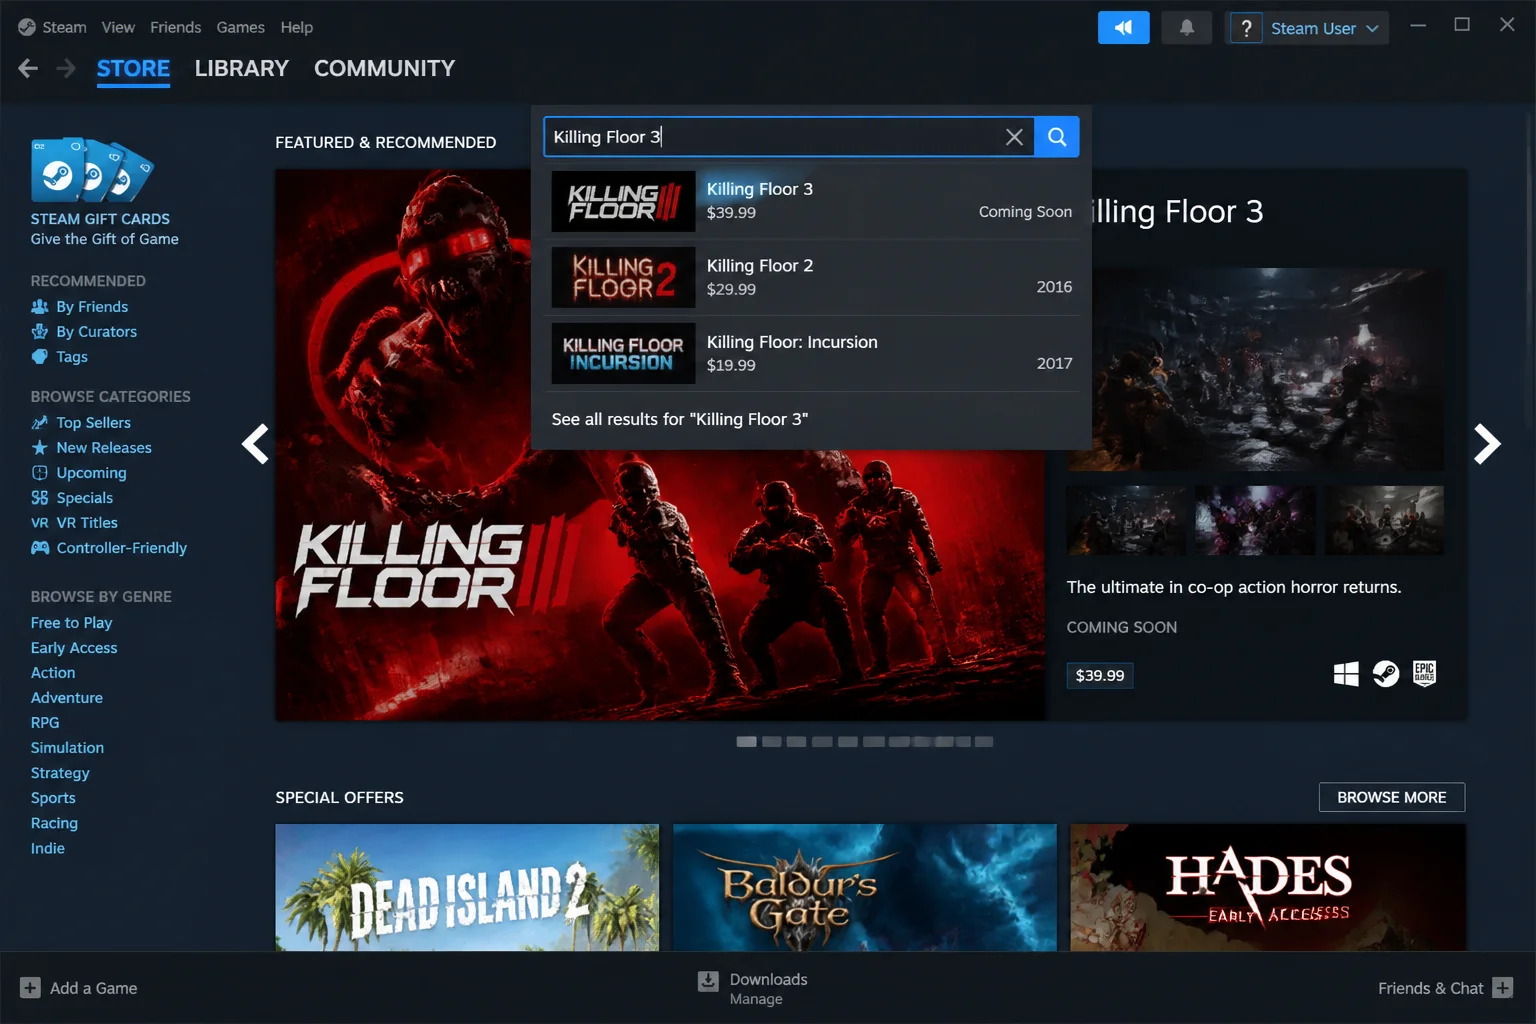
Task: Switch to the STORE tab
Action: point(133,68)
